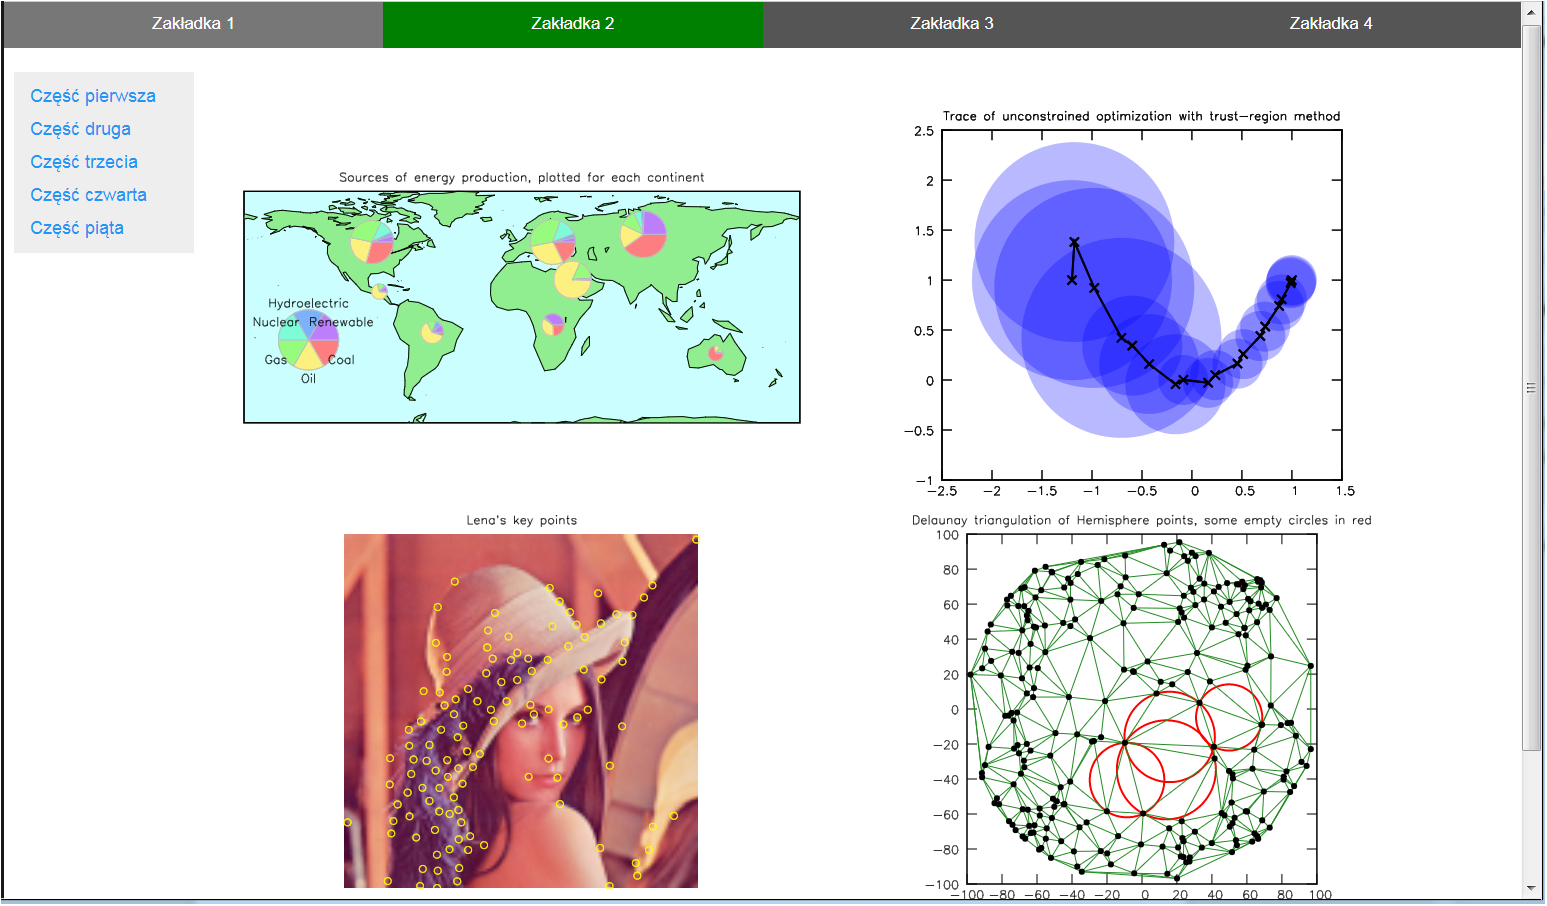Click the pie chart over South America
This screenshot has height=906, width=1547.
pyautogui.click(x=432, y=331)
